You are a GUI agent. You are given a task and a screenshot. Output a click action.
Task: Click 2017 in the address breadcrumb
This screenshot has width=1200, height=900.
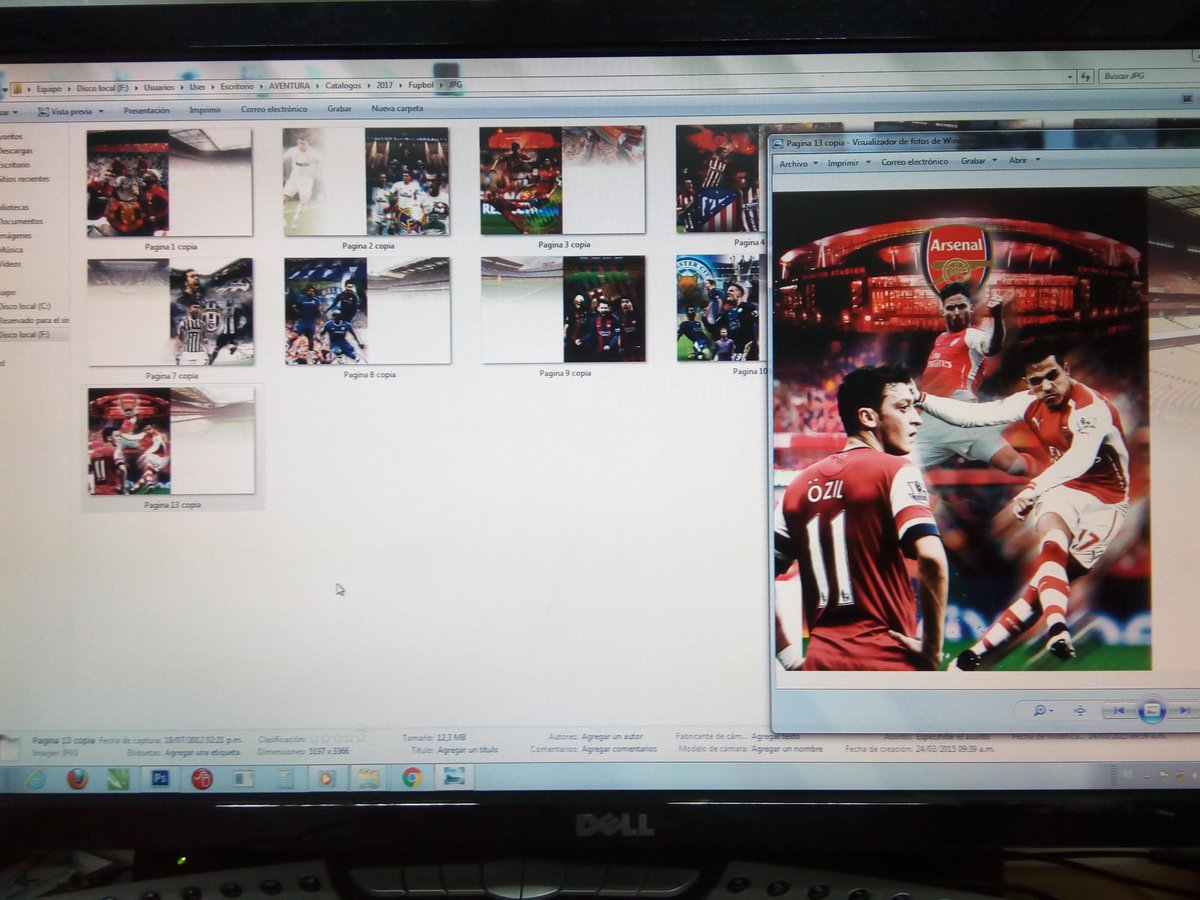(384, 85)
